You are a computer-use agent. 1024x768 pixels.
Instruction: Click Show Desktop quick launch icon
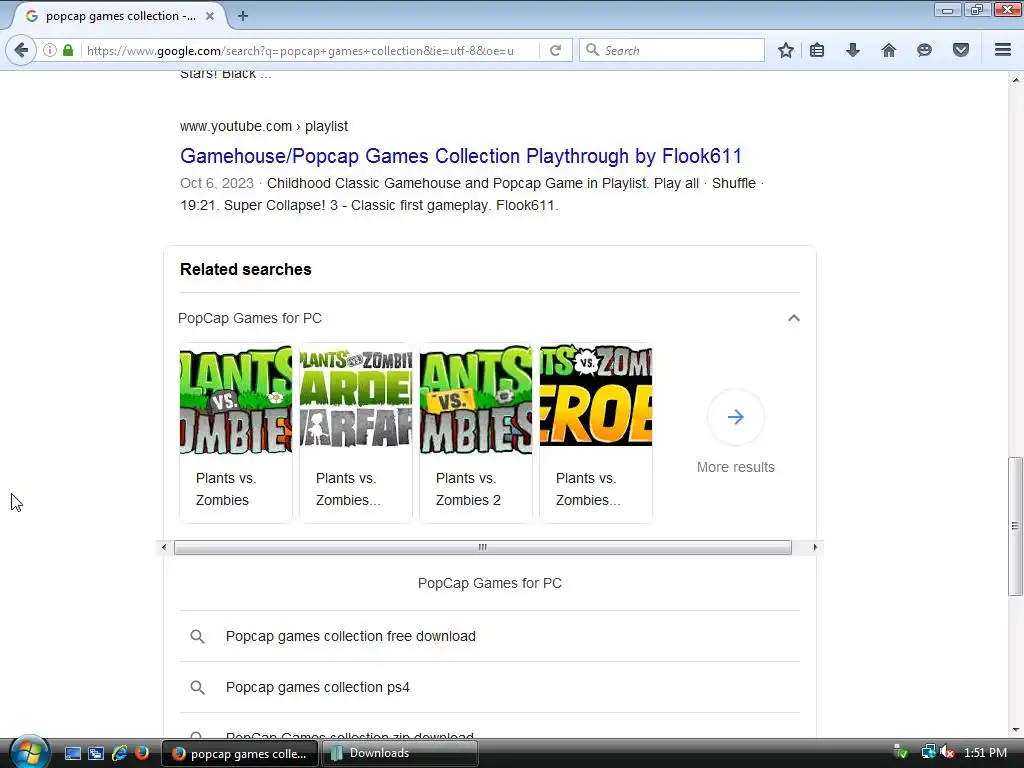[x=72, y=753]
